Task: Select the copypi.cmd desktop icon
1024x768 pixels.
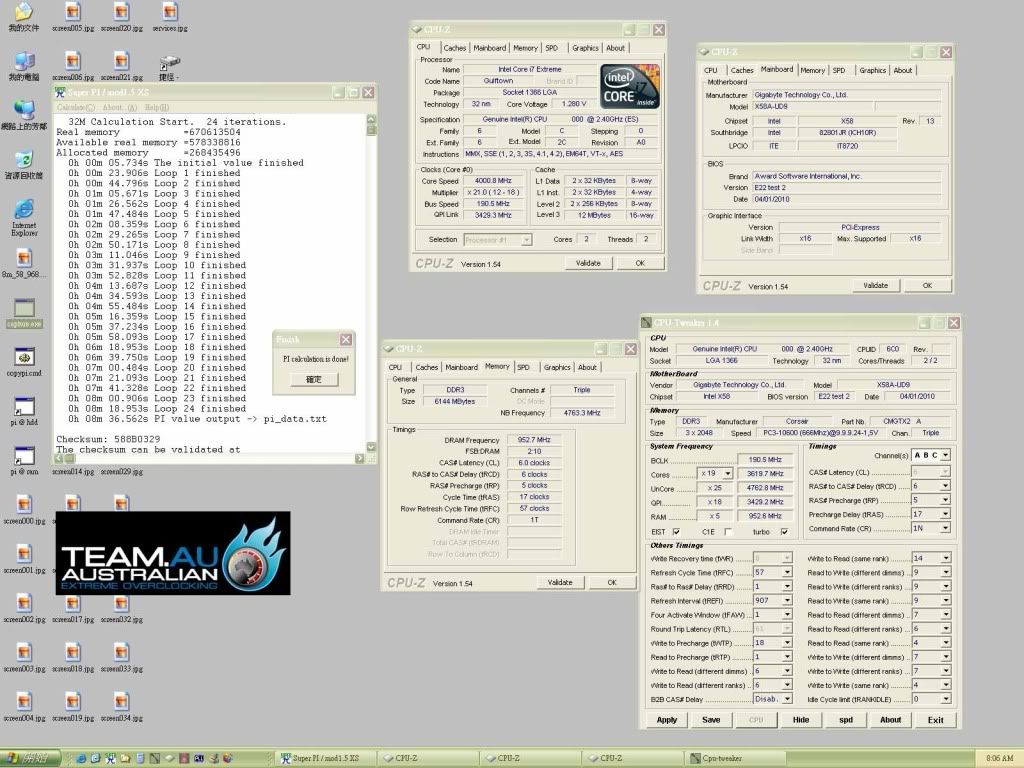Action: click(x=24, y=362)
